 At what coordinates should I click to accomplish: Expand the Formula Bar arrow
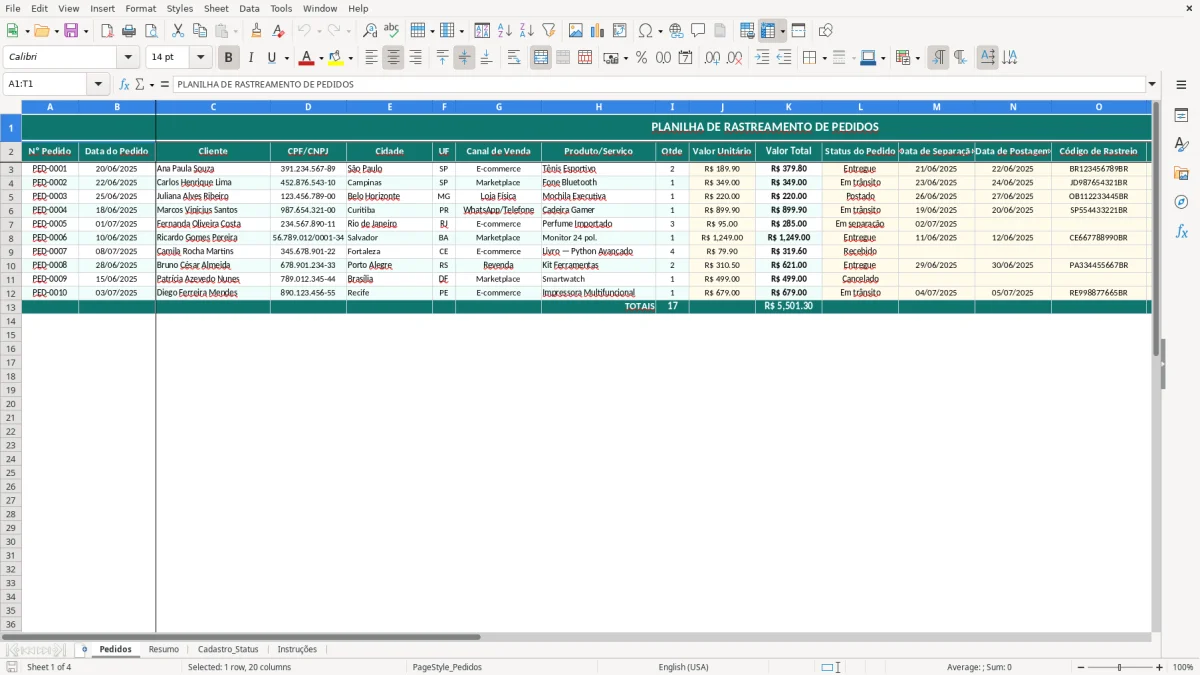1152,84
